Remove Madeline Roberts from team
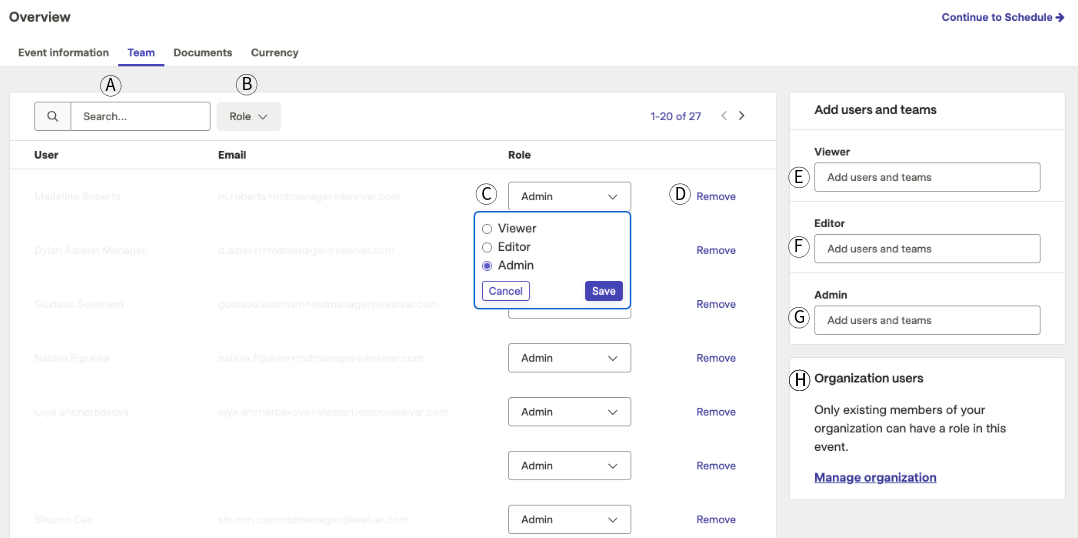The width and height of the screenshot is (1078, 538). pos(716,197)
